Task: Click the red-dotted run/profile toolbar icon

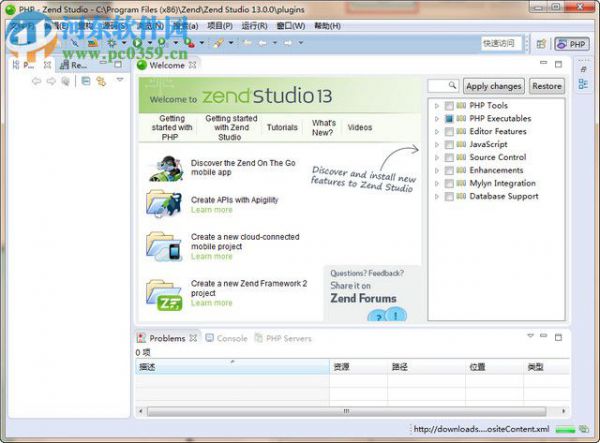Action: click(189, 43)
